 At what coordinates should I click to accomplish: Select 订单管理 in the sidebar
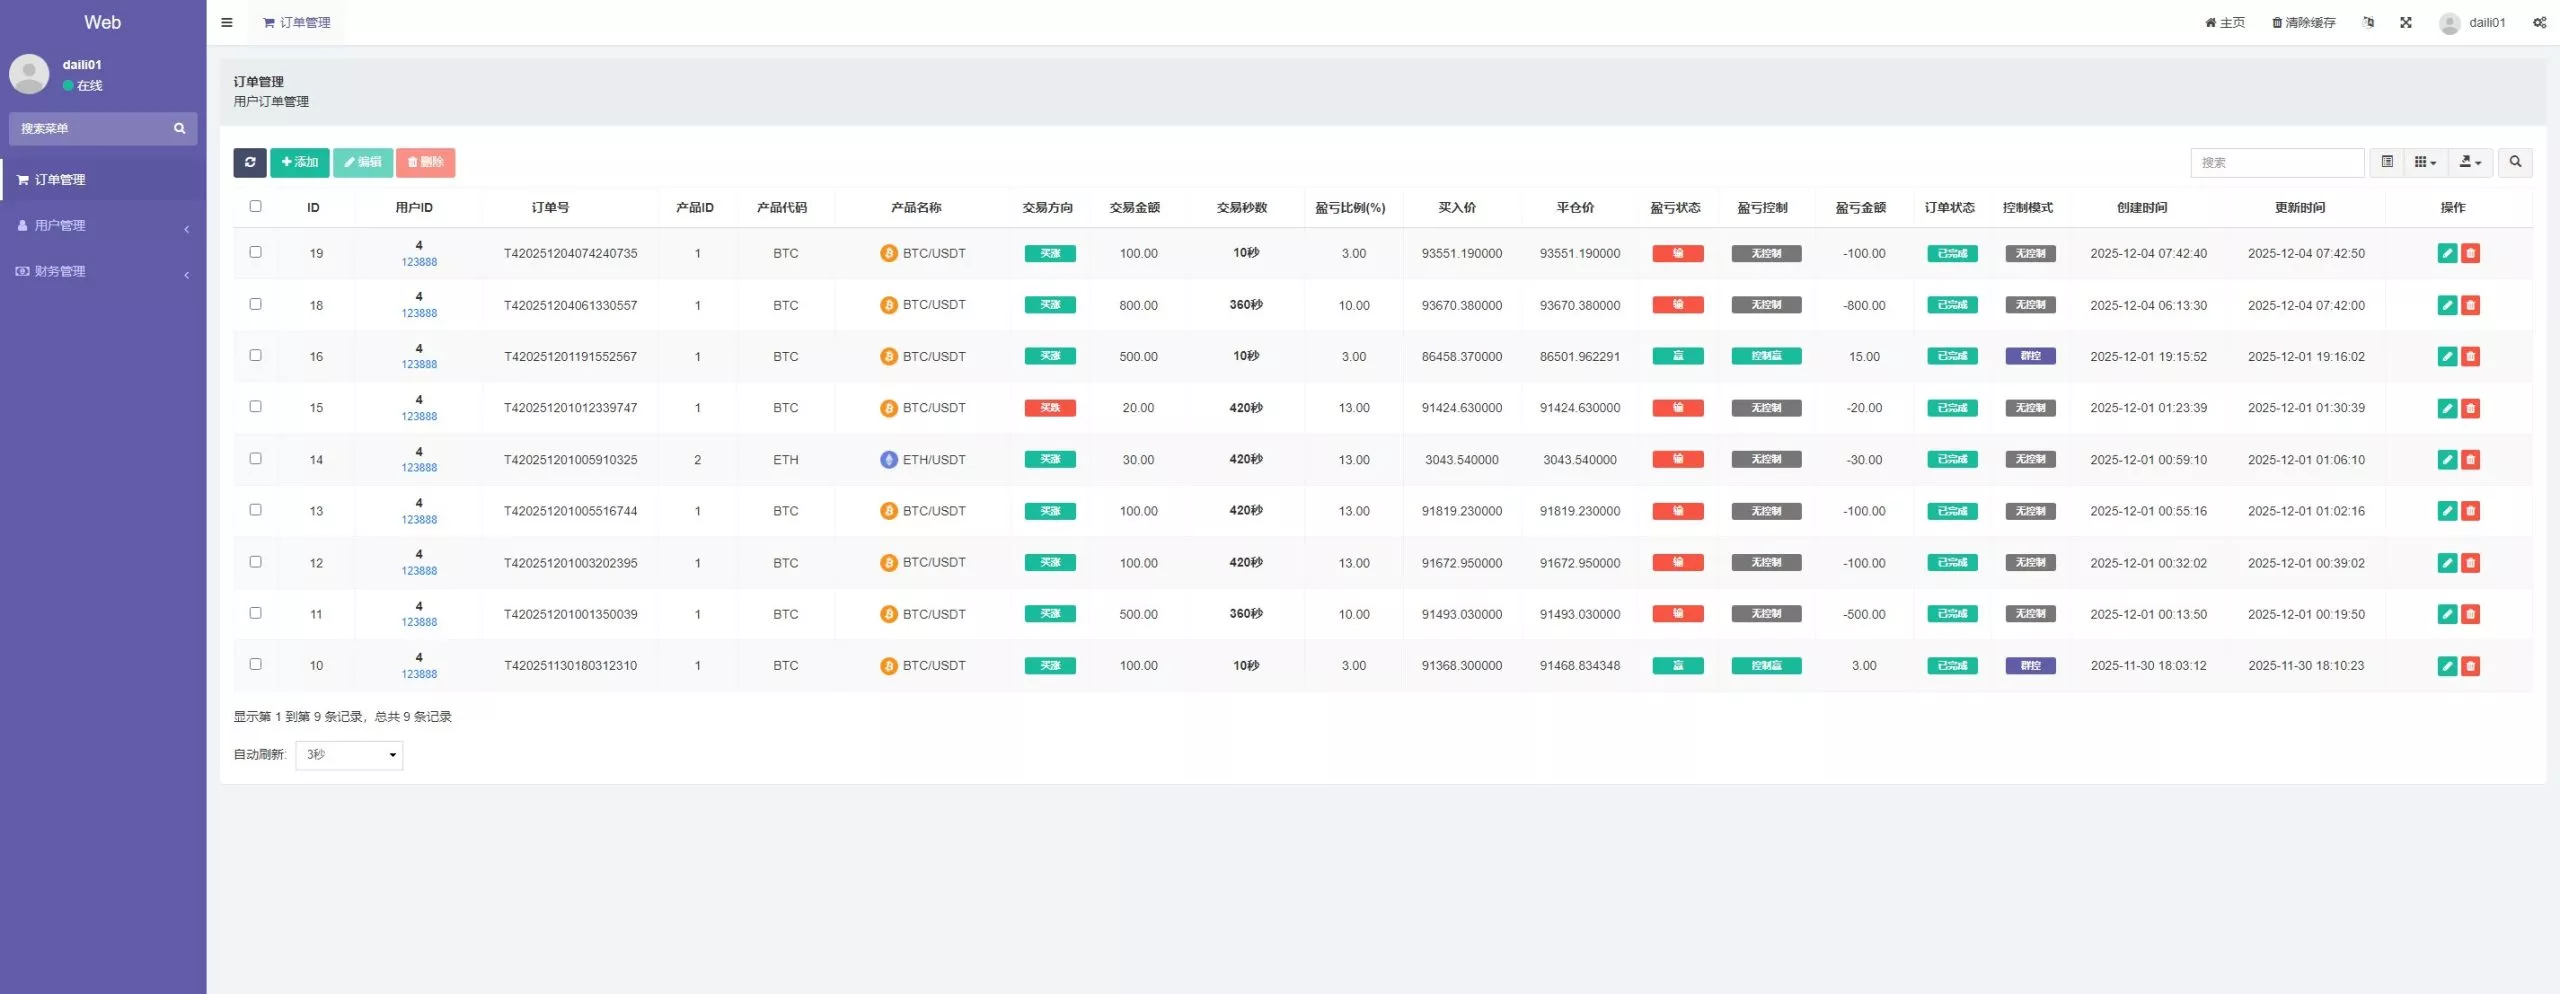103,180
